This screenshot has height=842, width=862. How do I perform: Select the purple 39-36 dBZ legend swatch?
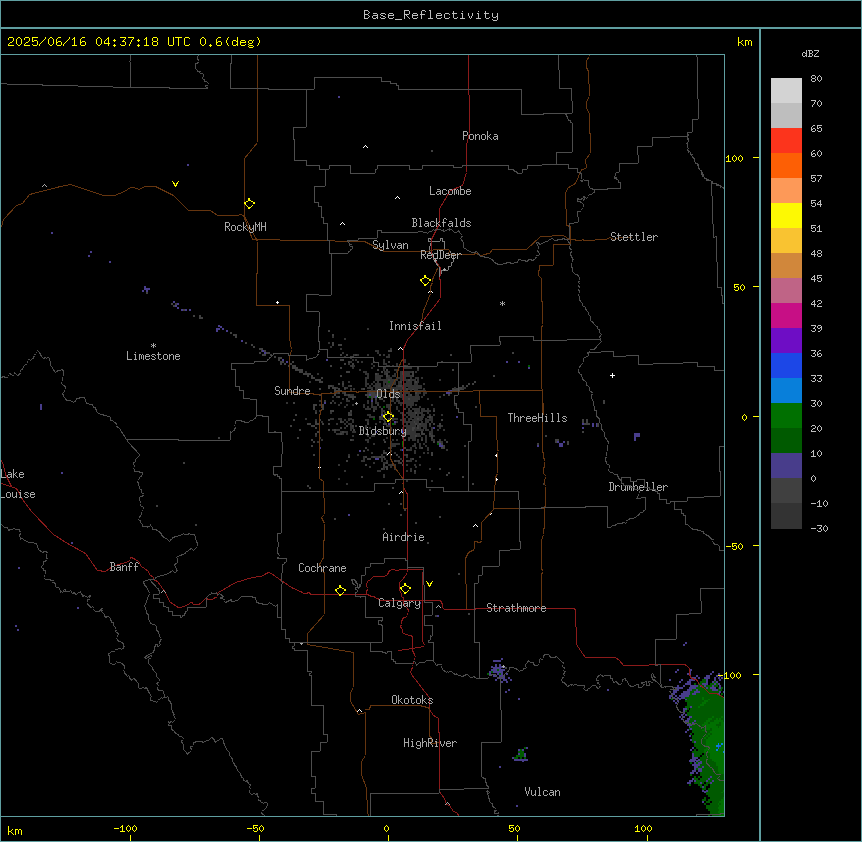point(786,340)
